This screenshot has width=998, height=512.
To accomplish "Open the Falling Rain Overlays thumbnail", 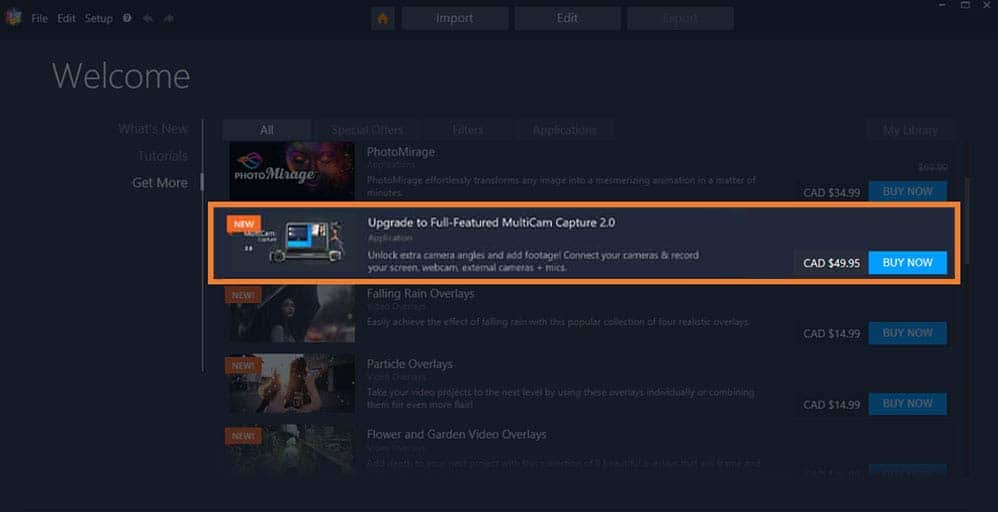I will tap(292, 313).
